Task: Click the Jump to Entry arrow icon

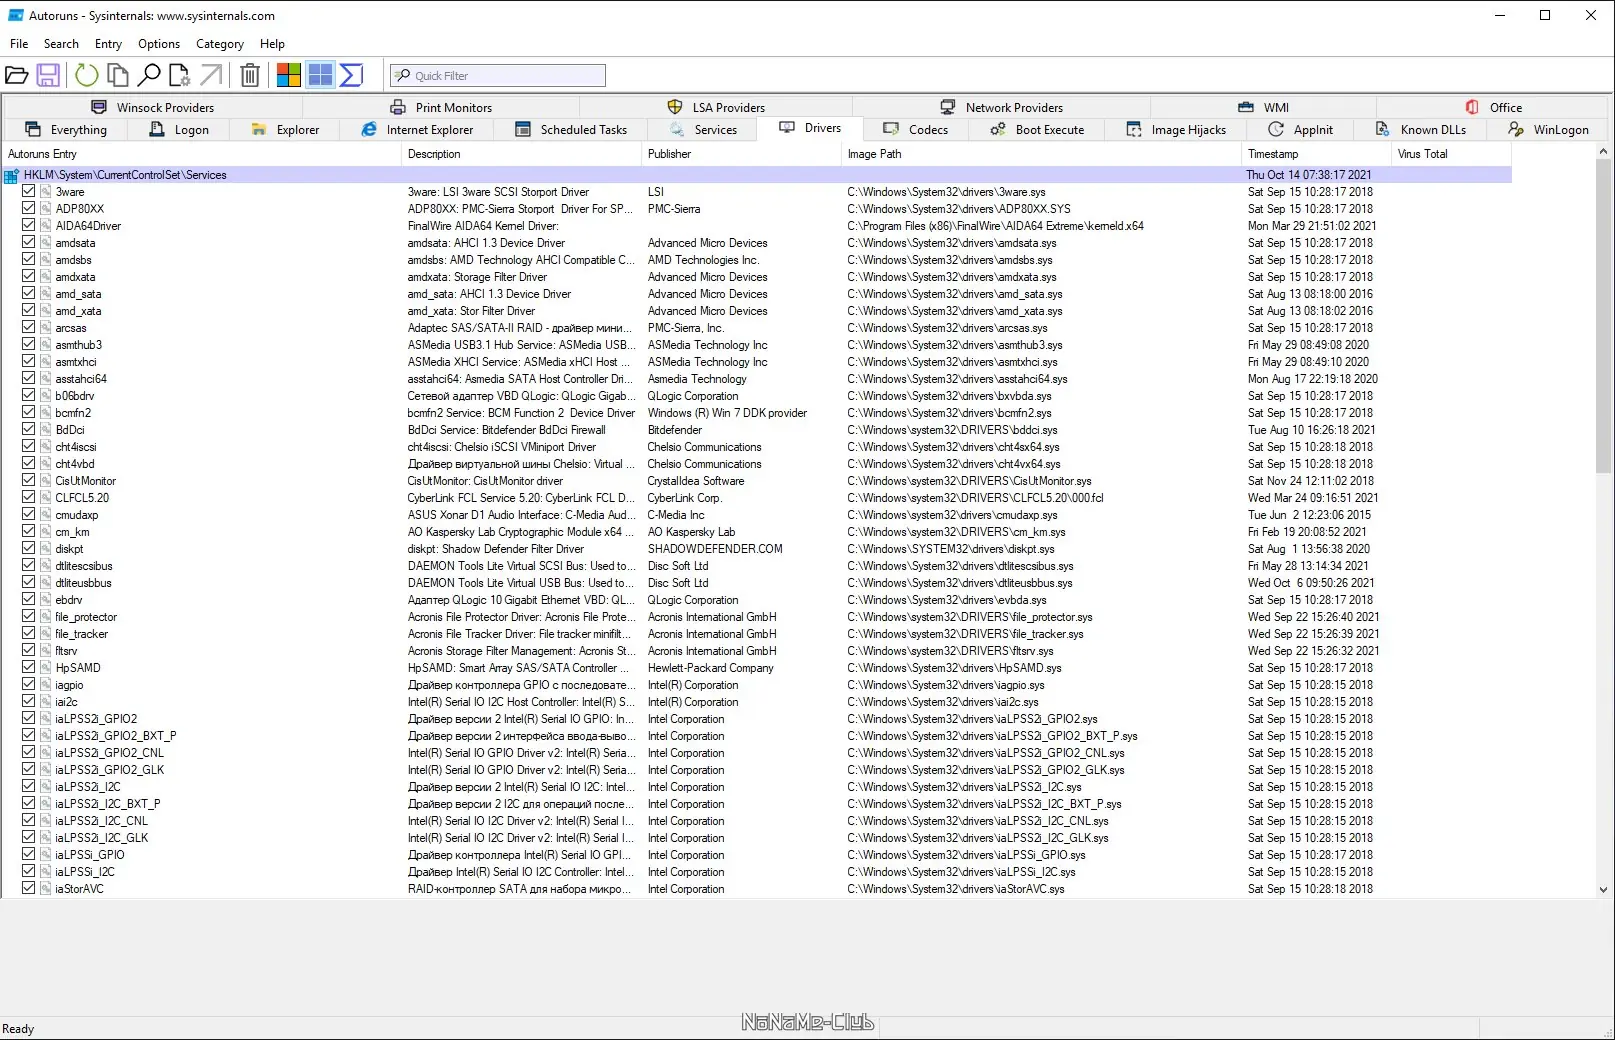Action: pyautogui.click(x=211, y=75)
